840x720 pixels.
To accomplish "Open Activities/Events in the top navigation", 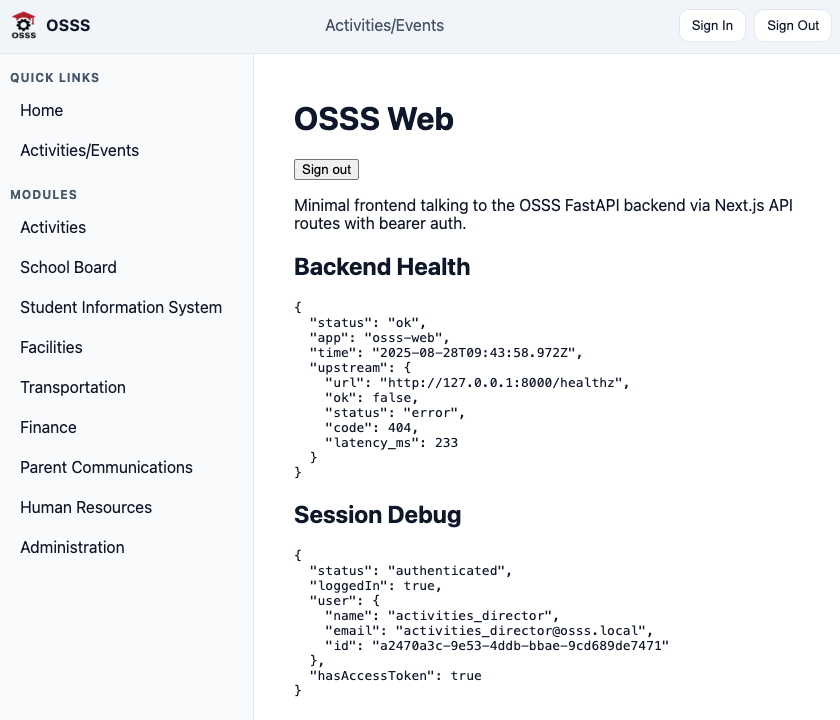I will 384,25.
